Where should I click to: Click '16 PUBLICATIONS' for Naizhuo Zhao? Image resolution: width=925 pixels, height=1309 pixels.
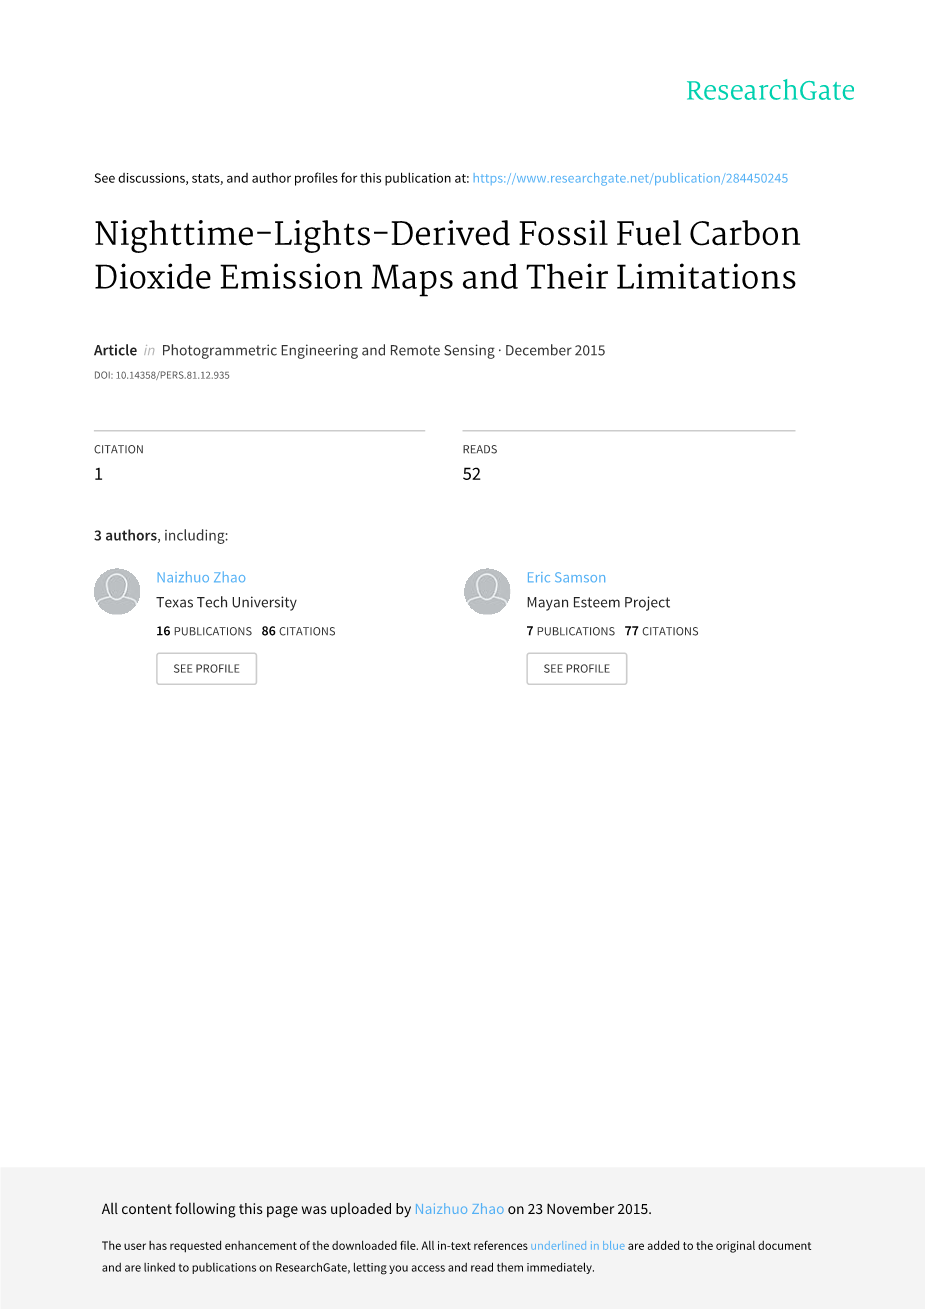click(x=204, y=631)
